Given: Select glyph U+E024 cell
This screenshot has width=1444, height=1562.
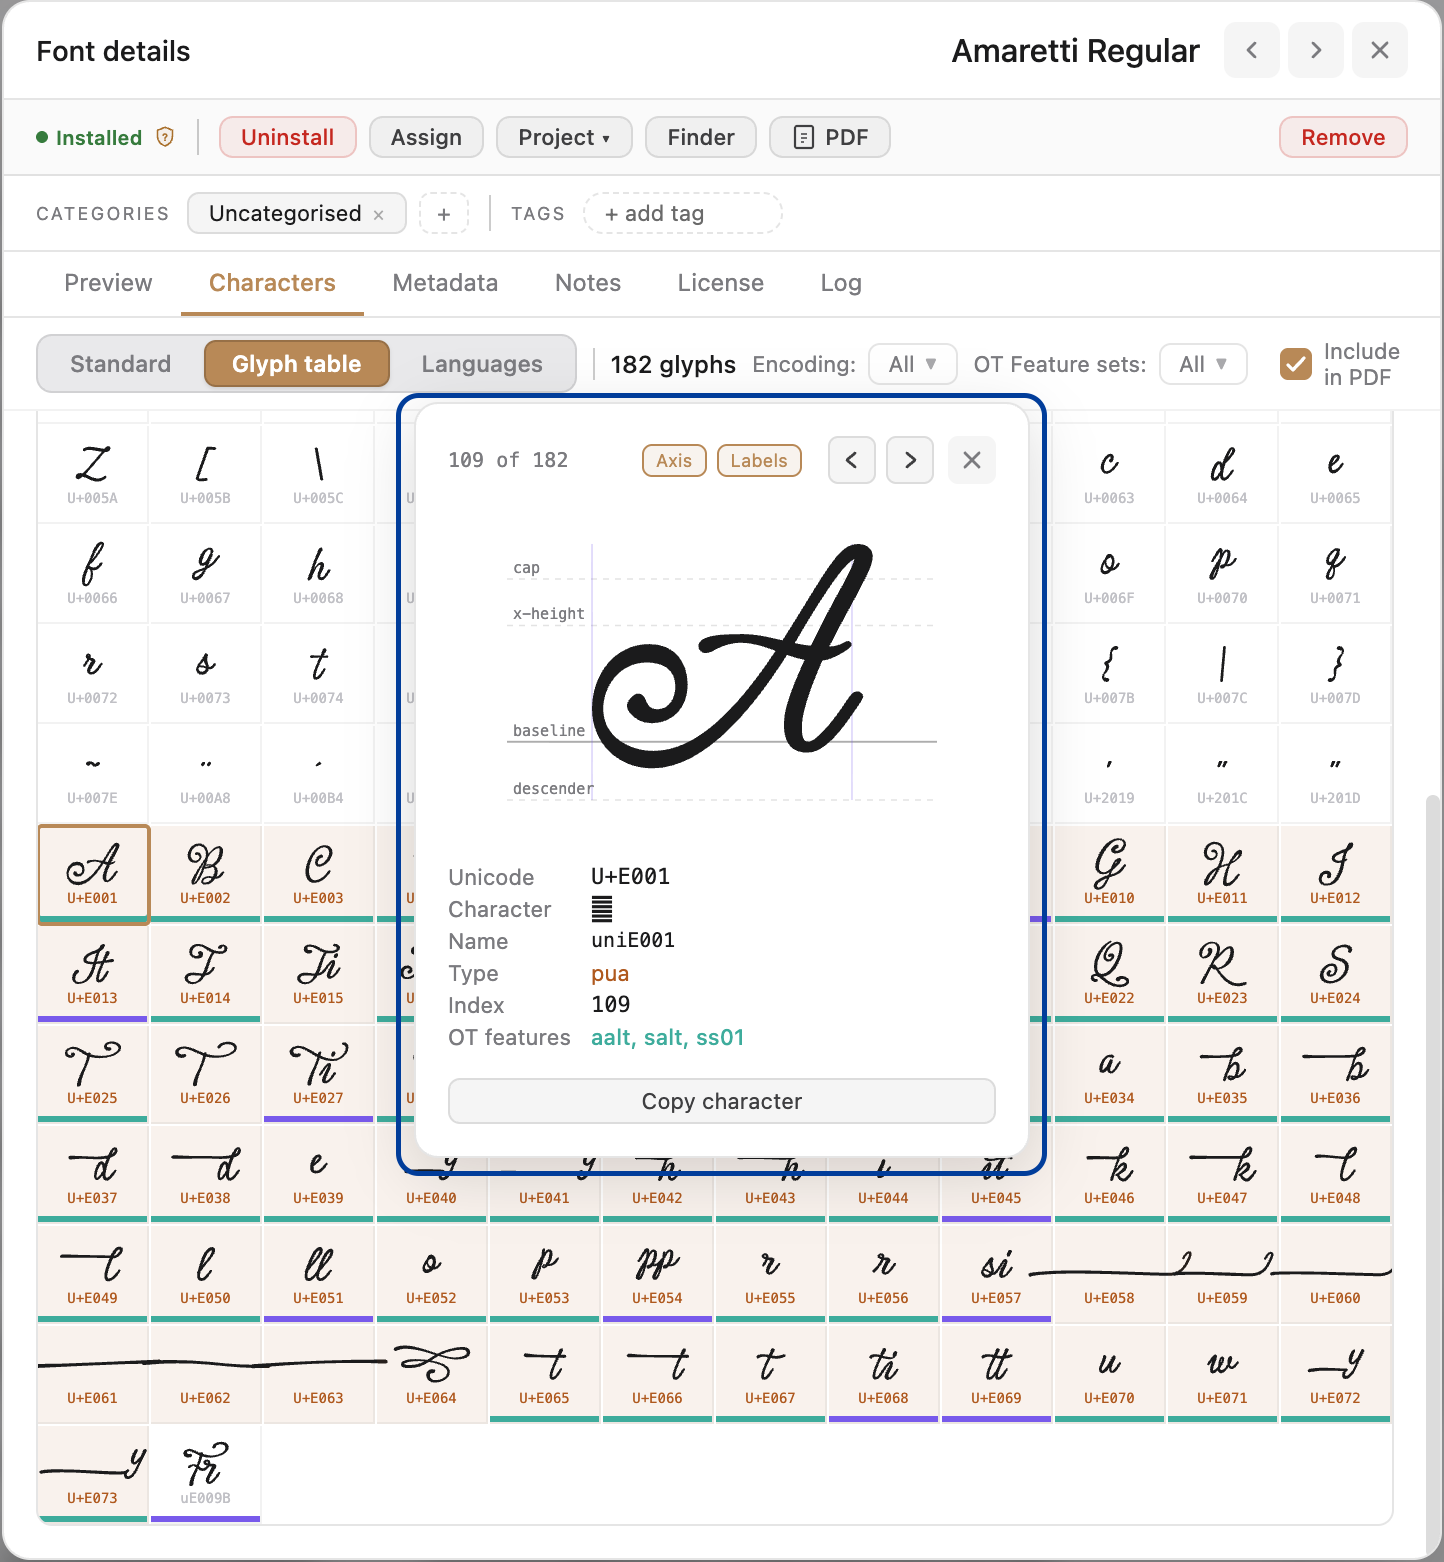Looking at the screenshot, I should tap(1335, 974).
